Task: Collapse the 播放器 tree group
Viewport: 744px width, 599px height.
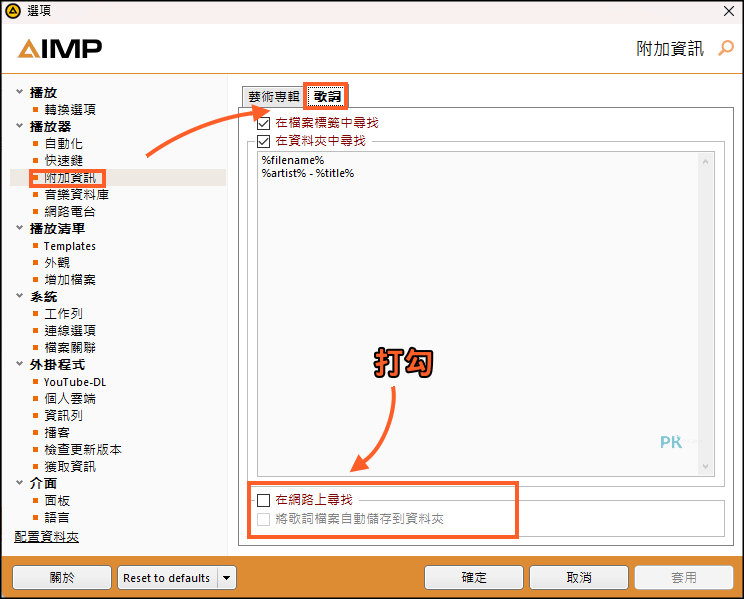Action: (19, 126)
